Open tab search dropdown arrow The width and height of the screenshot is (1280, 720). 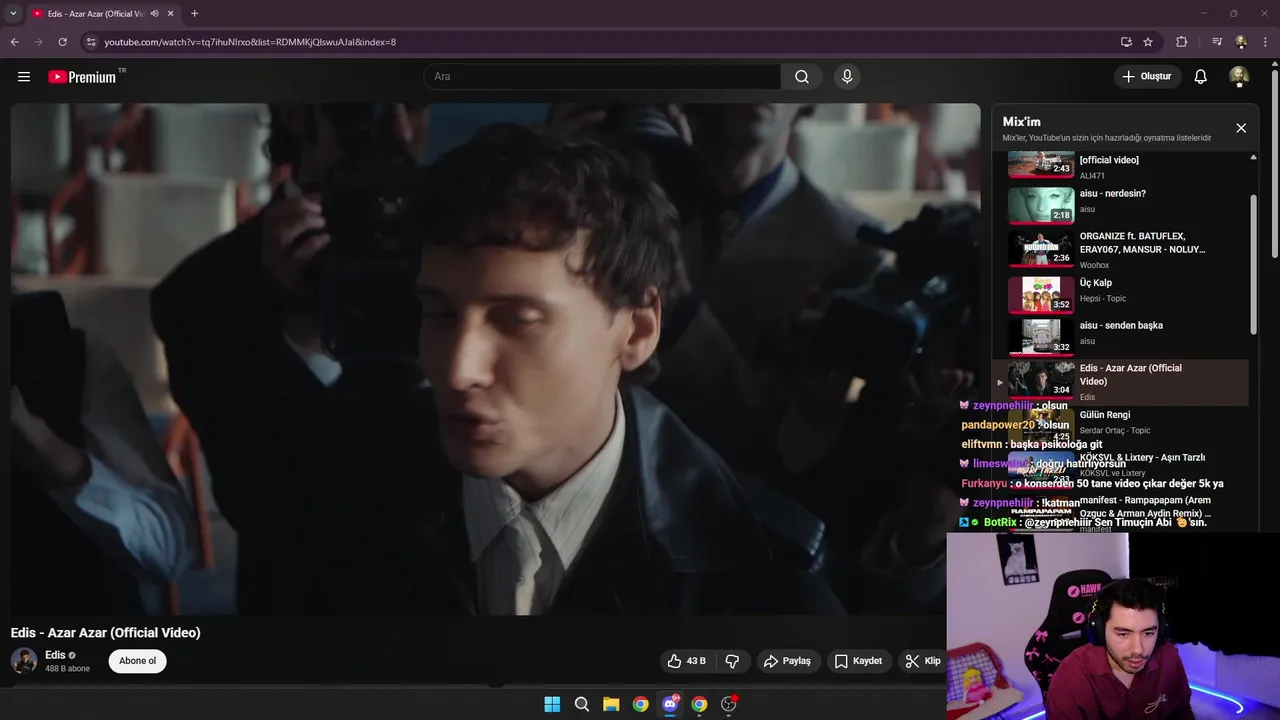coord(13,14)
